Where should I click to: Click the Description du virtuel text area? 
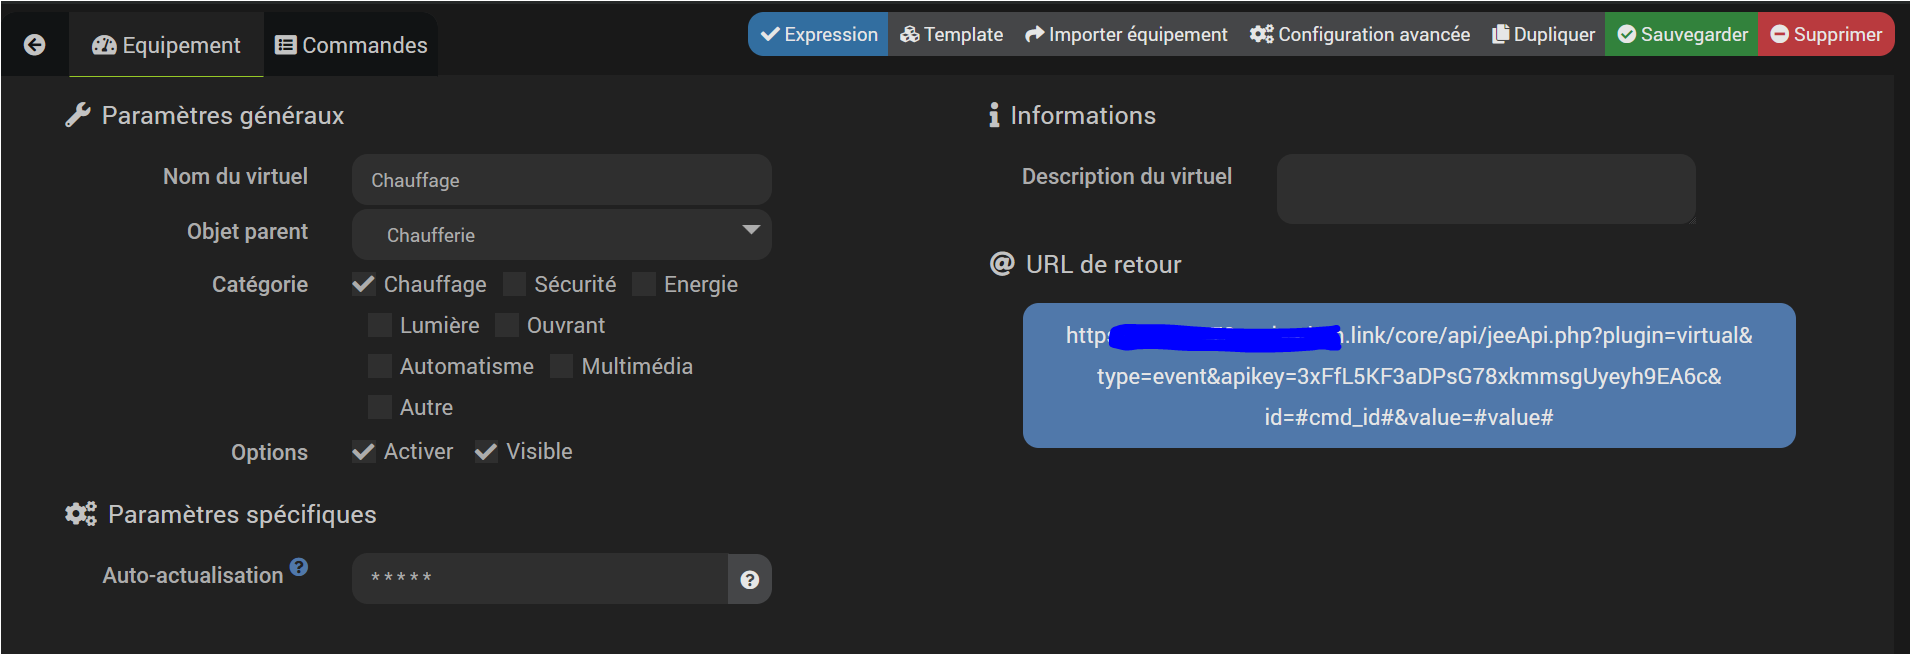click(x=1486, y=189)
